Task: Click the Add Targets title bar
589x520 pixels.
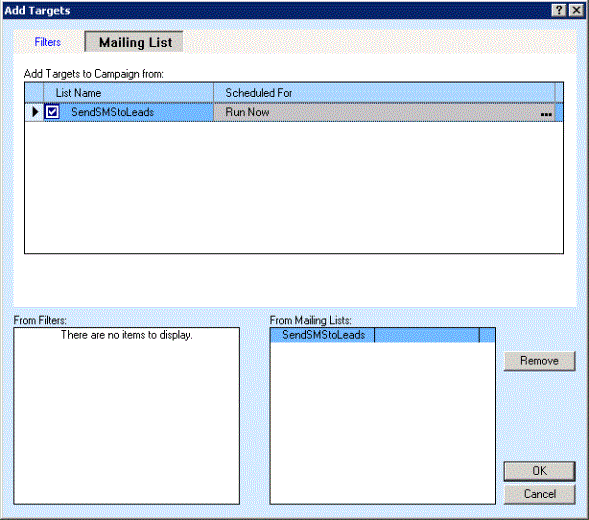Action: click(x=276, y=11)
